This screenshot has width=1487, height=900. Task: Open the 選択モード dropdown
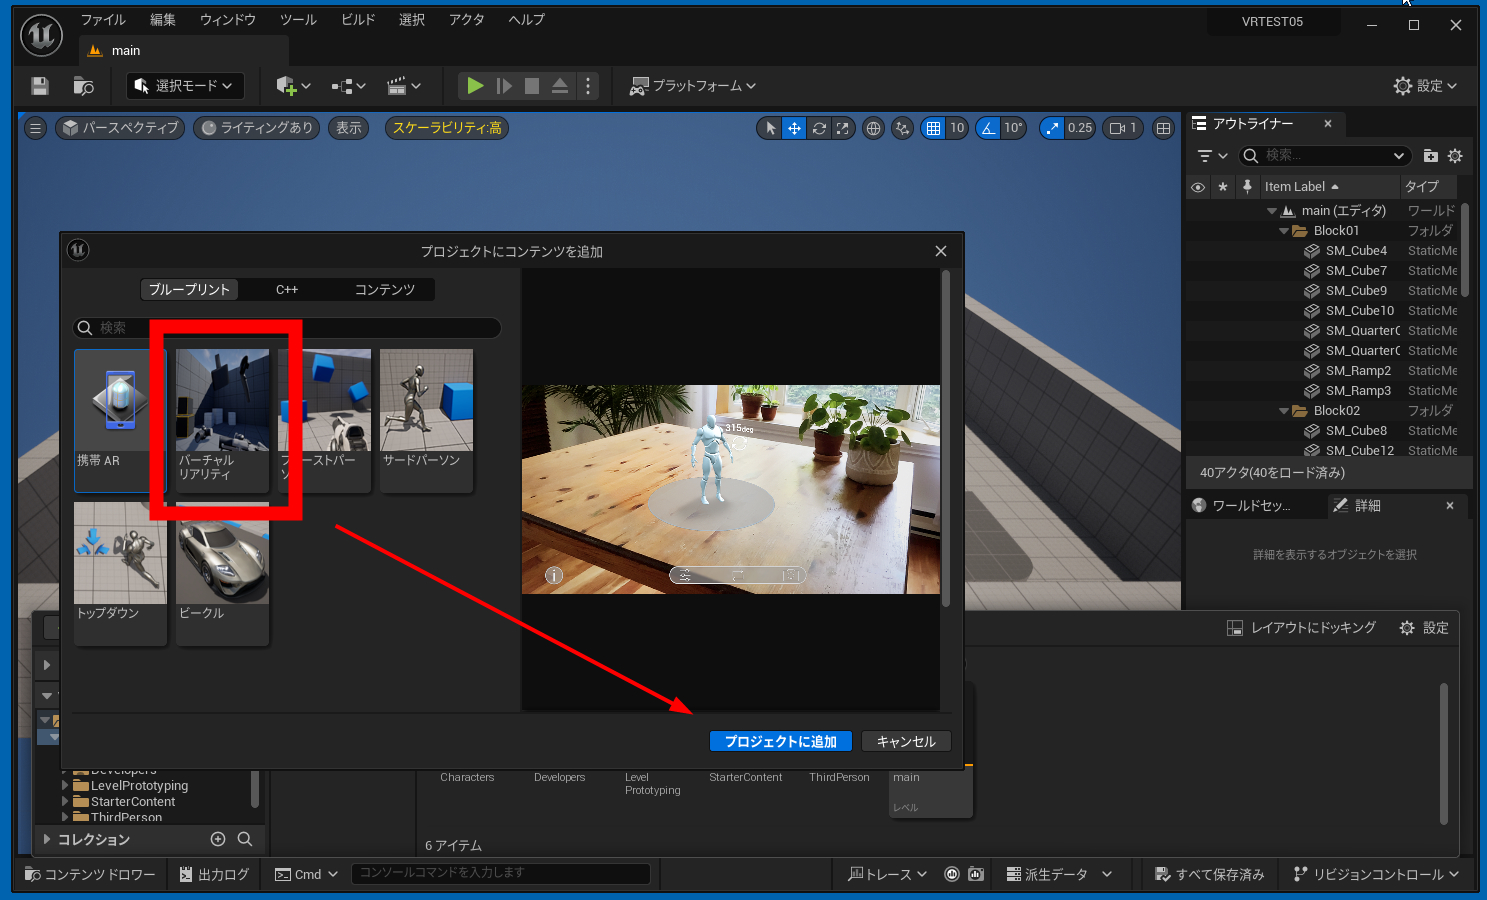(x=185, y=86)
